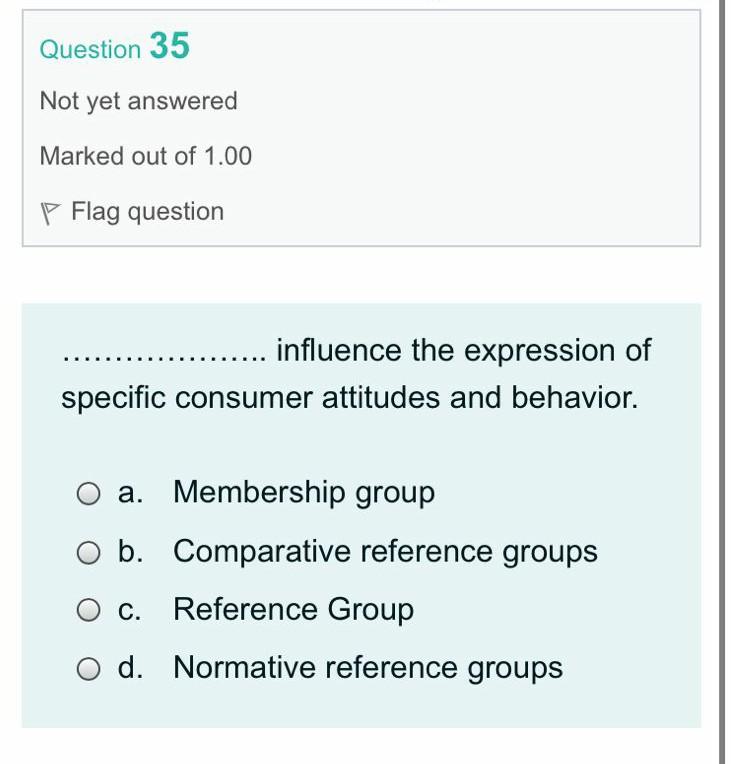Click the word Question in the header
This screenshot has height=764, width=731.
click(x=90, y=49)
